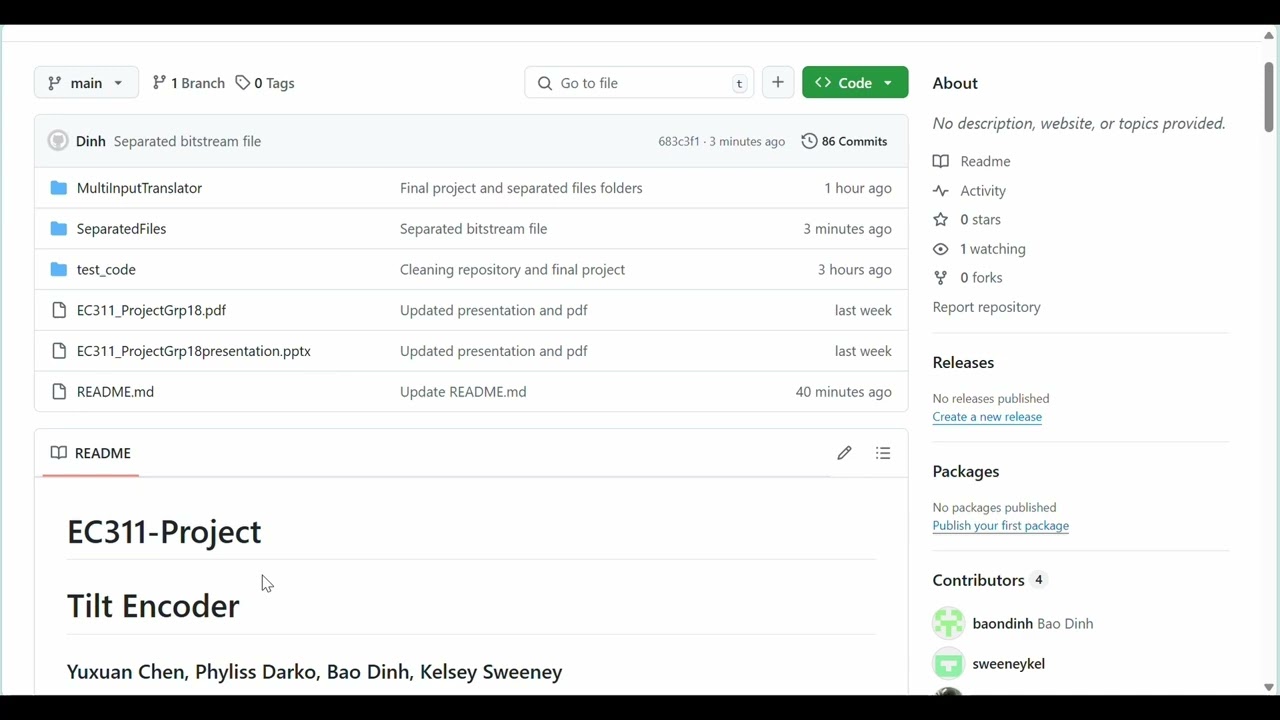Open 'Updated presentation and pdf' commit for PDF row
Screen dimensions: 1280x720
pos(494,310)
